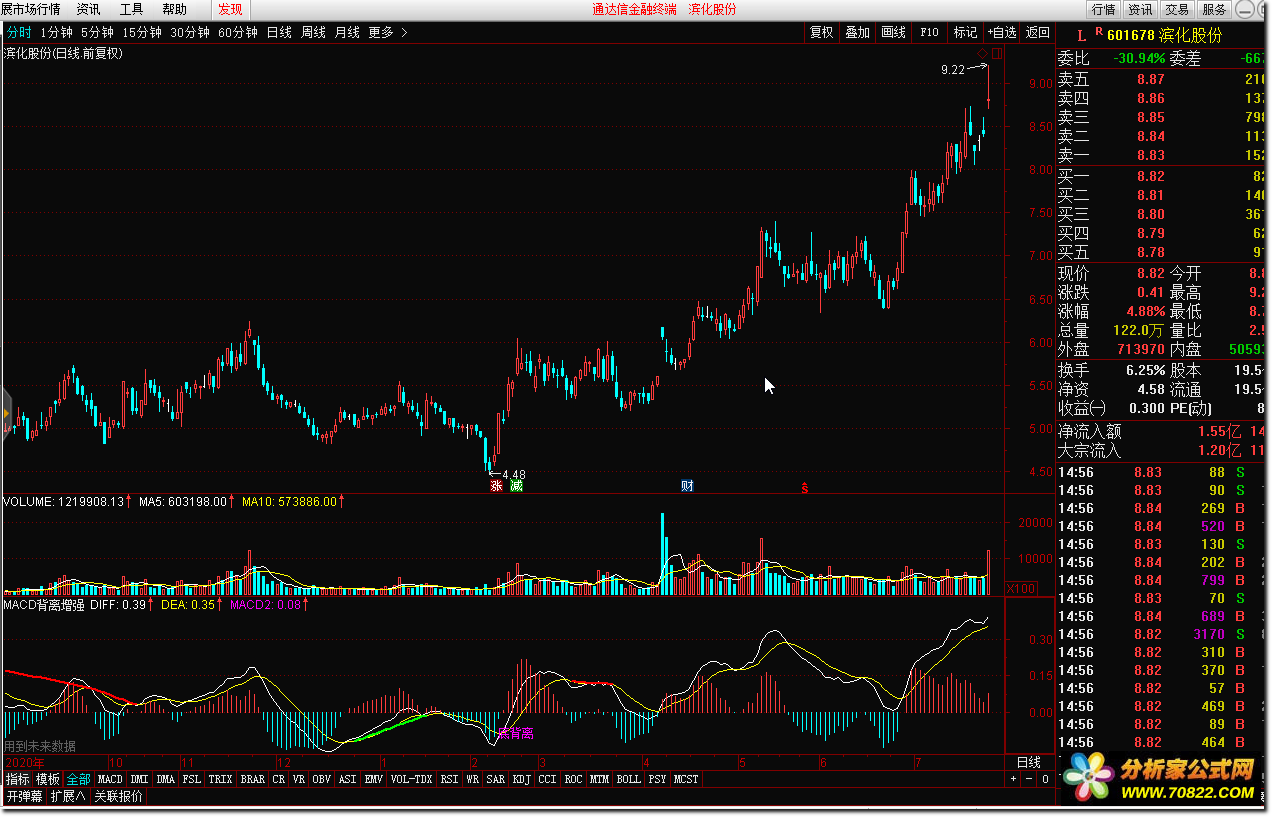Screen dimensions: 1273x817
Task: Switch the chart to 月线
Action: coord(347,32)
